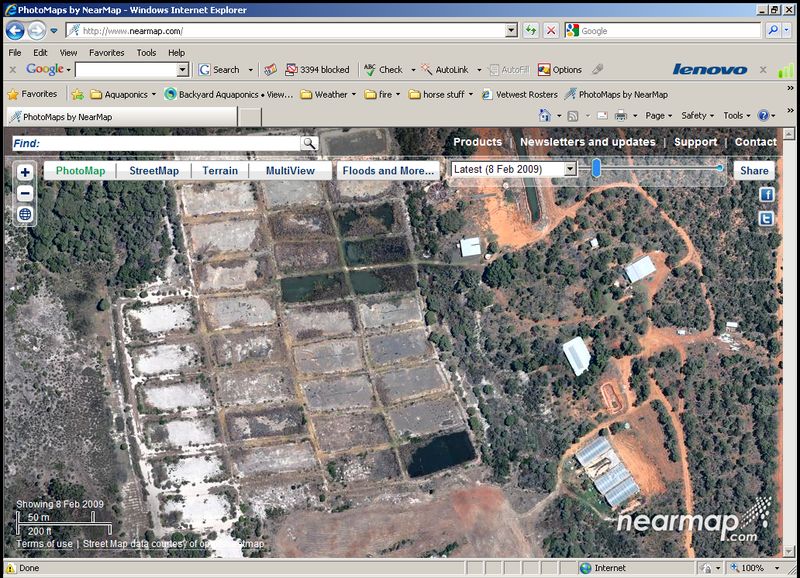Zoom out with the map minus button
This screenshot has width=800, height=578.
25,193
